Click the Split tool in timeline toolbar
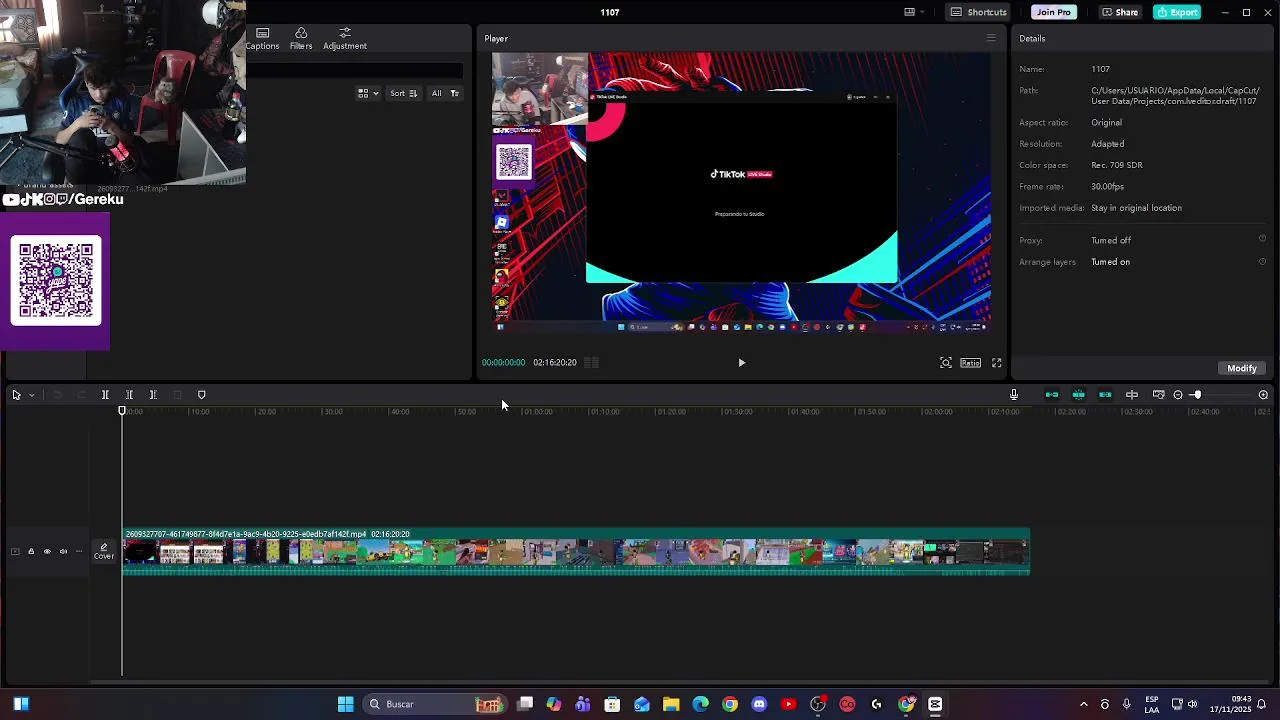This screenshot has height=720, width=1280. pos(105,395)
